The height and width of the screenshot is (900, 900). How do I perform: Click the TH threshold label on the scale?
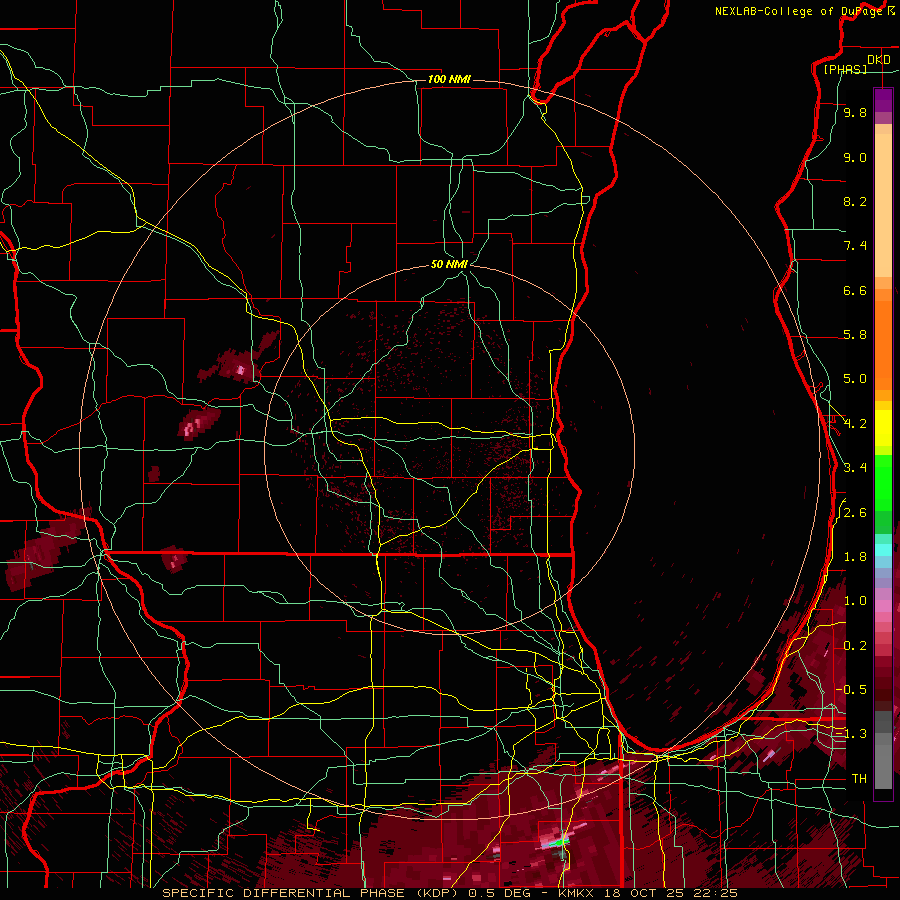[x=859, y=779]
